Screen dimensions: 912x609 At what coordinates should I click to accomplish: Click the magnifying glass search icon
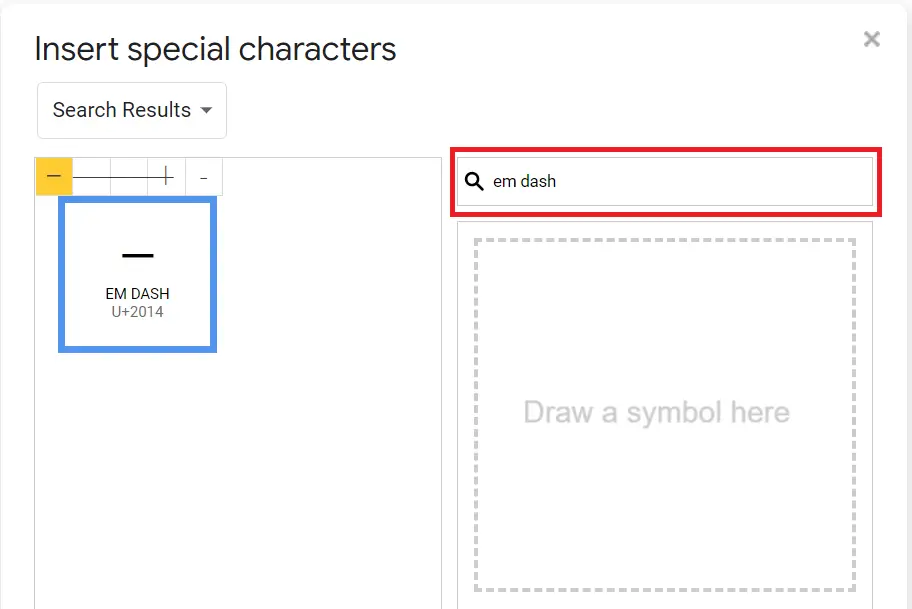[x=474, y=181]
